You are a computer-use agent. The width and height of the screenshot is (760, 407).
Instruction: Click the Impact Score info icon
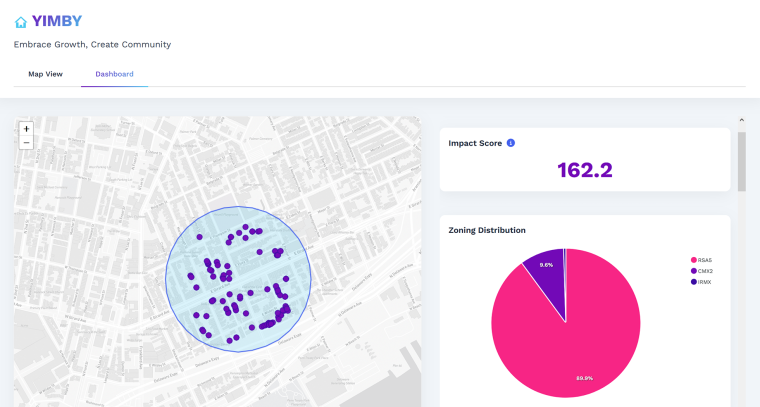point(510,143)
